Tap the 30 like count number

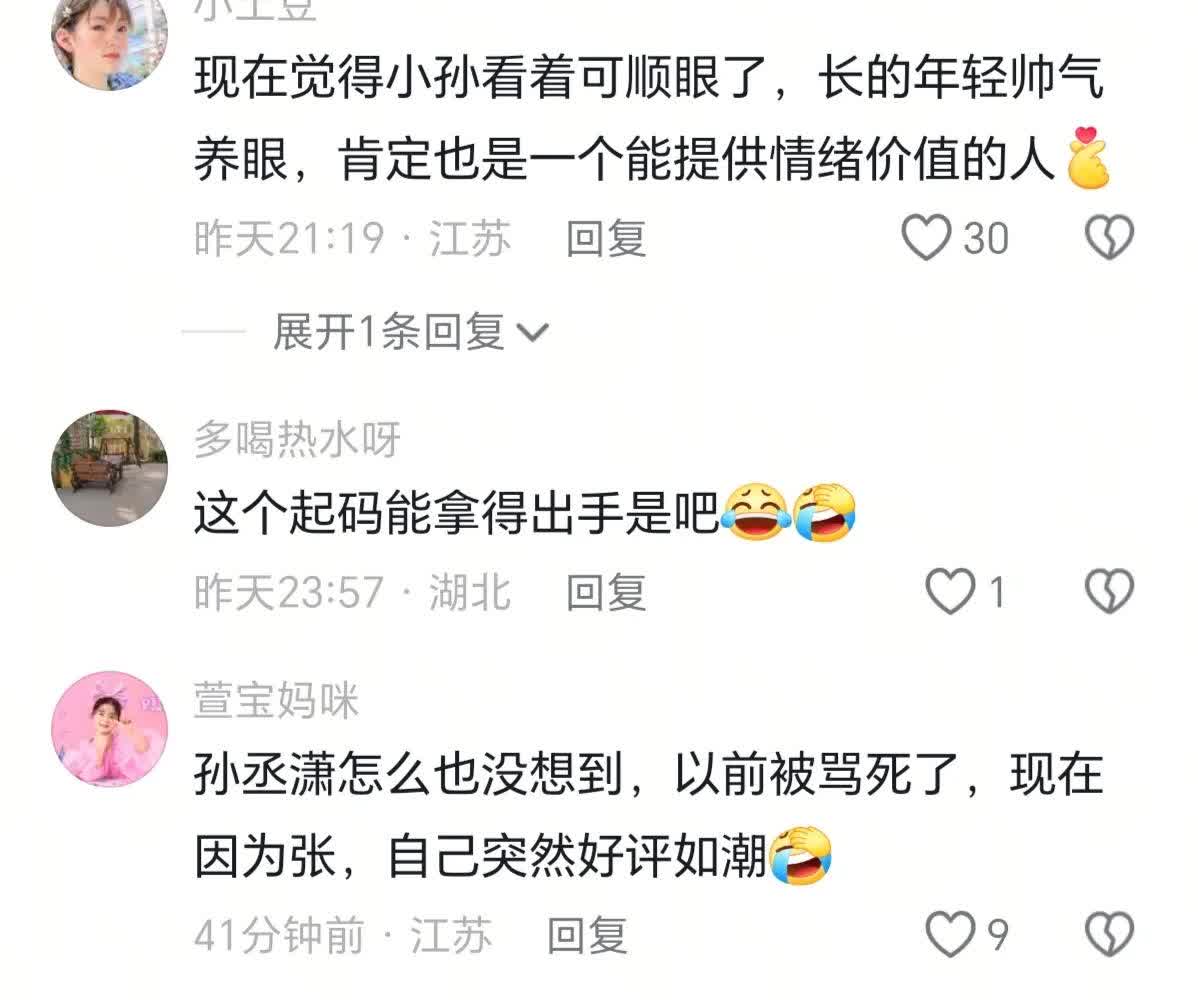click(x=986, y=238)
